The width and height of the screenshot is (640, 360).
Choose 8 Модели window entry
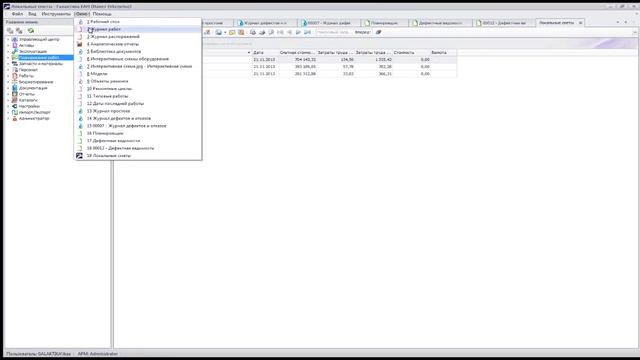(x=138, y=74)
